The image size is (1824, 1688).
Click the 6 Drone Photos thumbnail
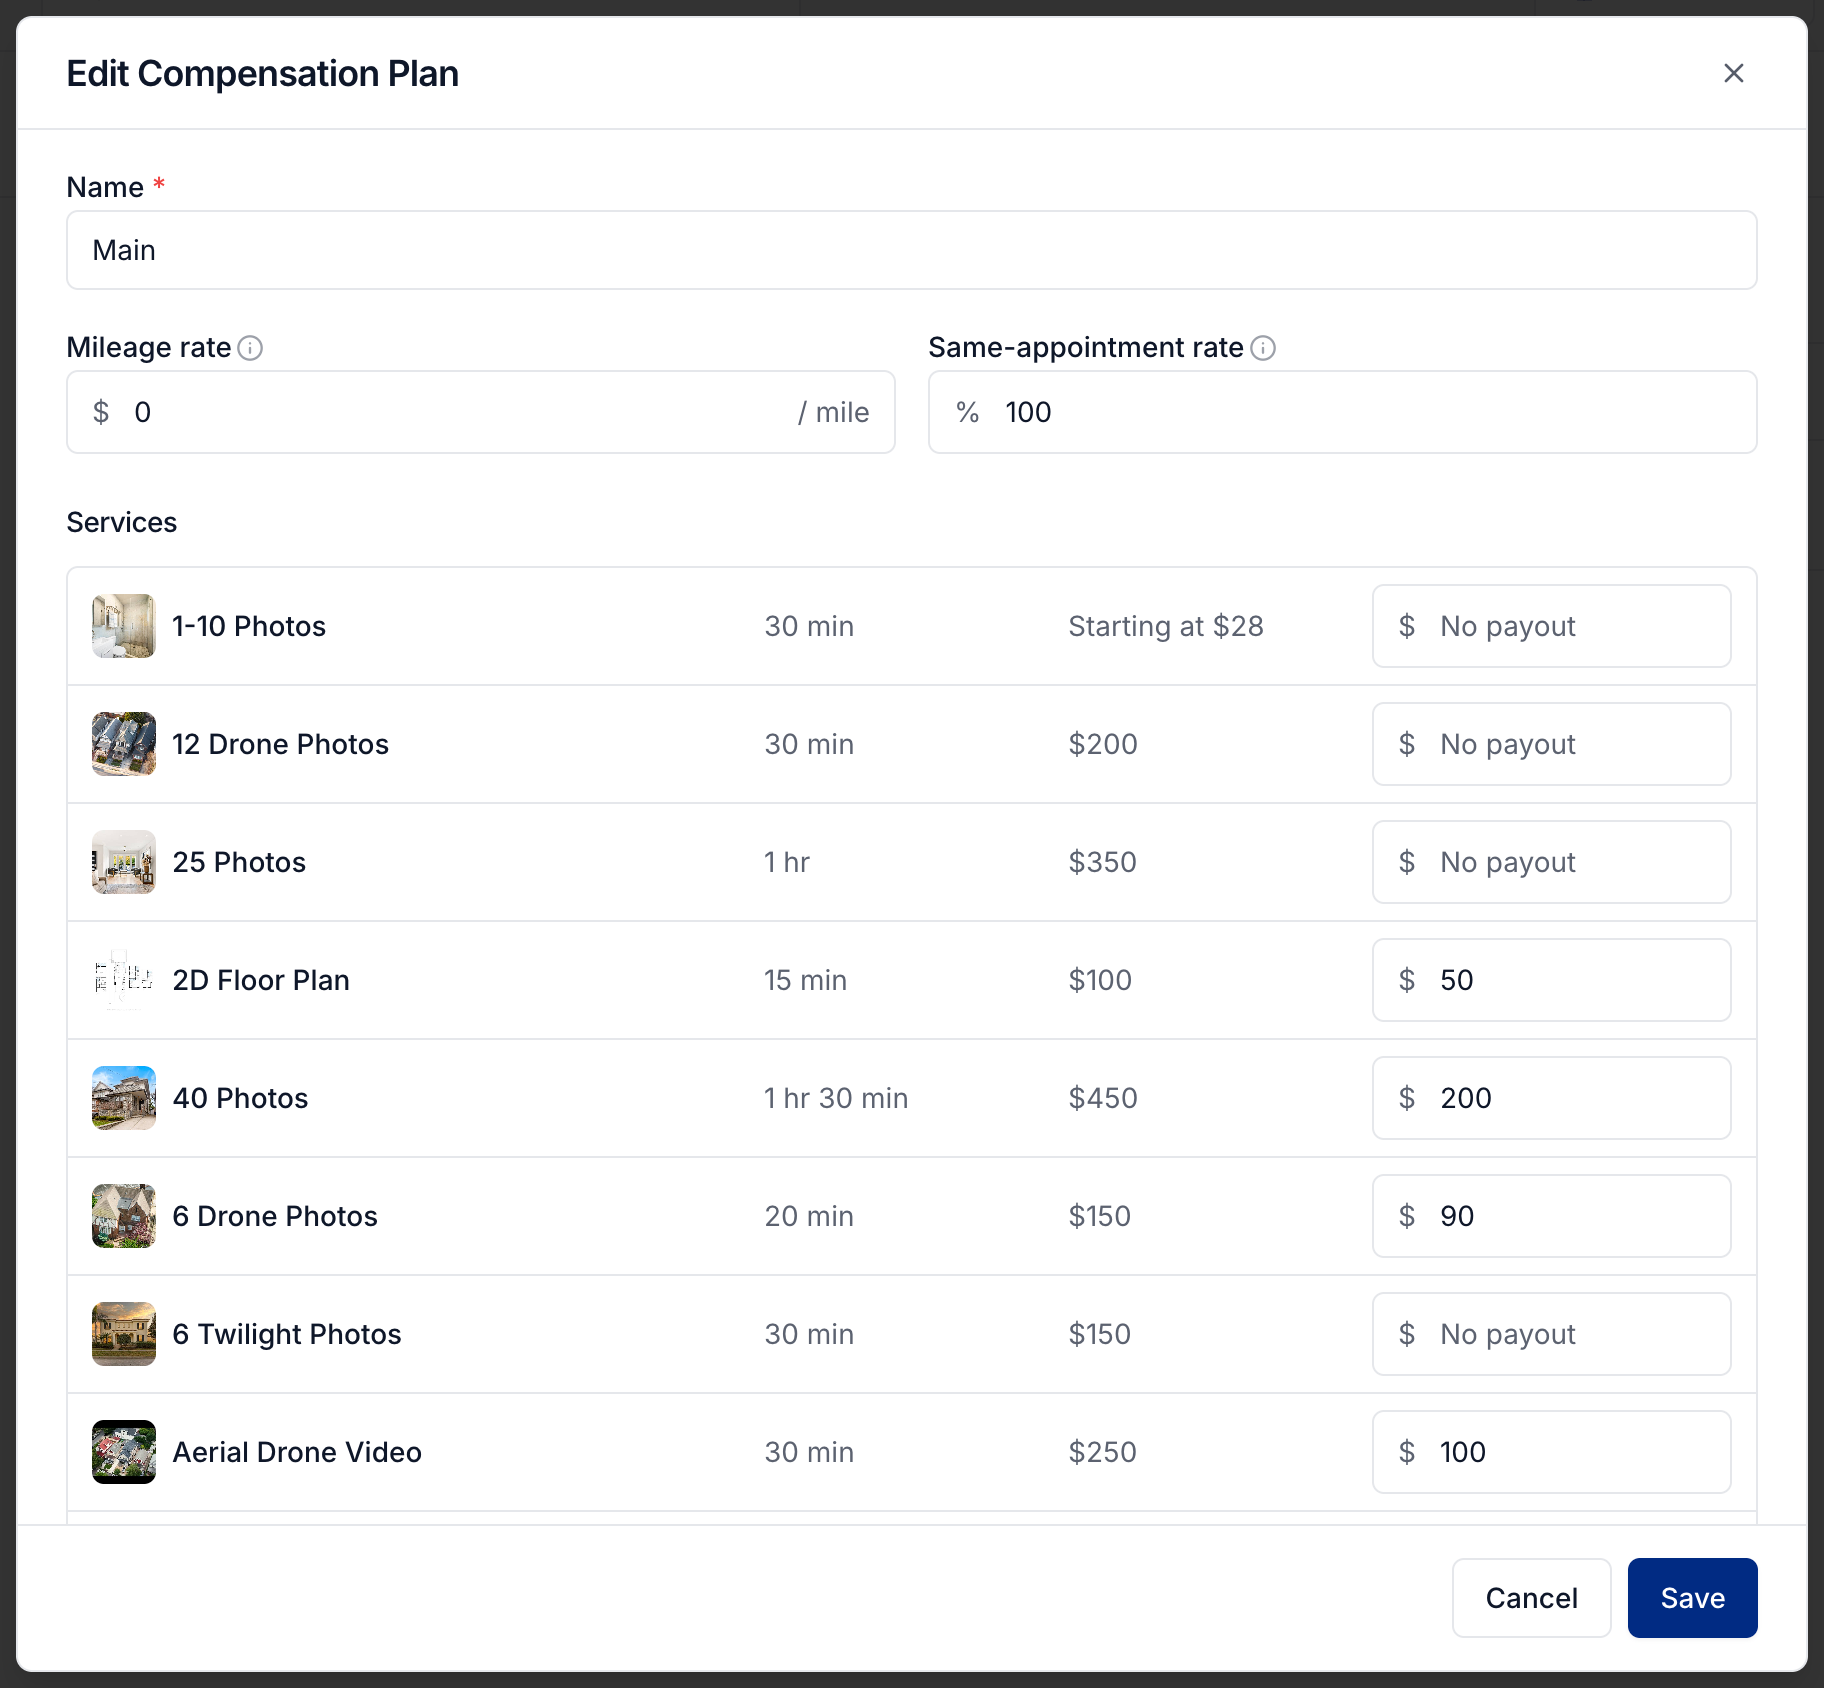(x=124, y=1216)
